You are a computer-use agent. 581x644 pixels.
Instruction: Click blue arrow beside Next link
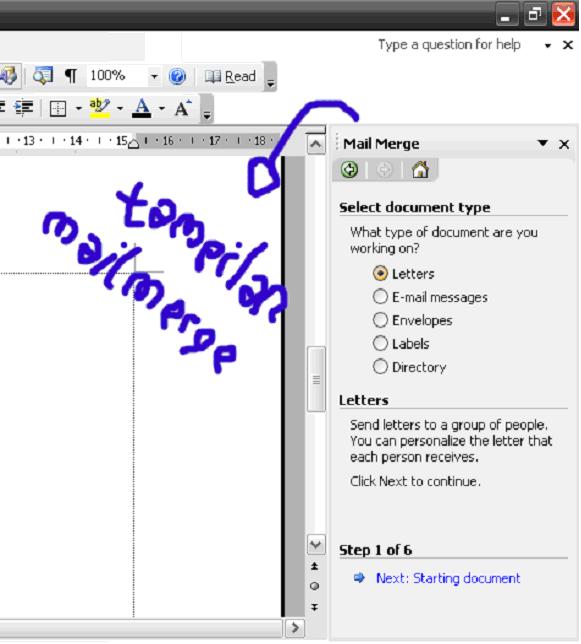coord(359,578)
